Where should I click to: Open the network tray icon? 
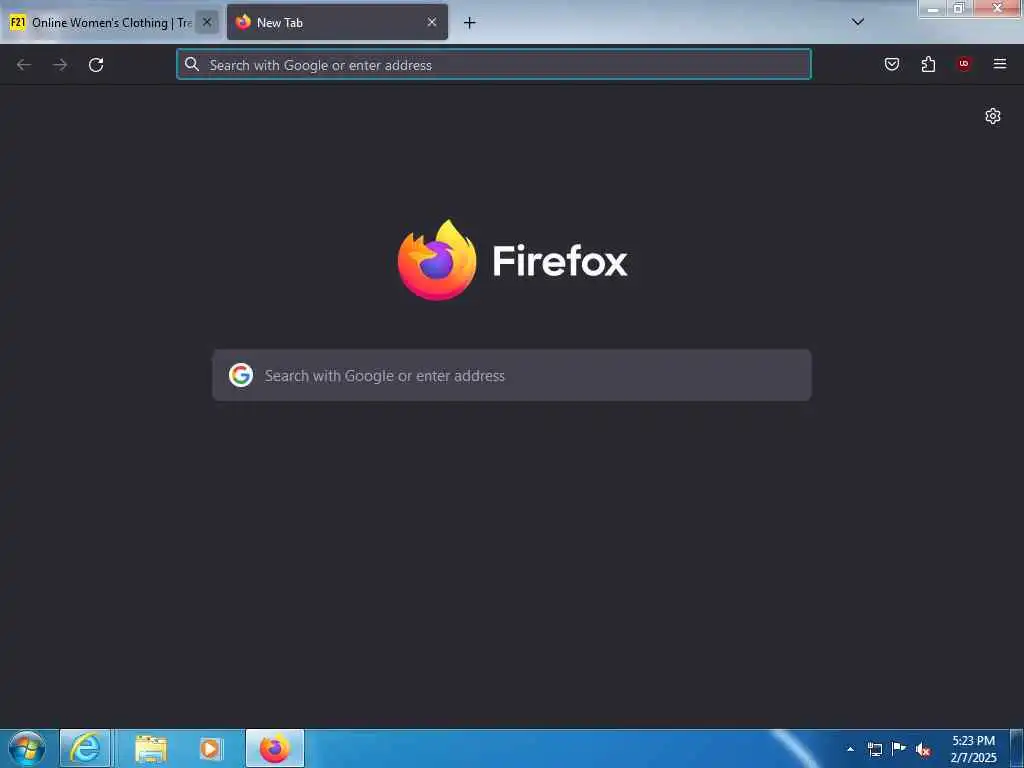874,749
